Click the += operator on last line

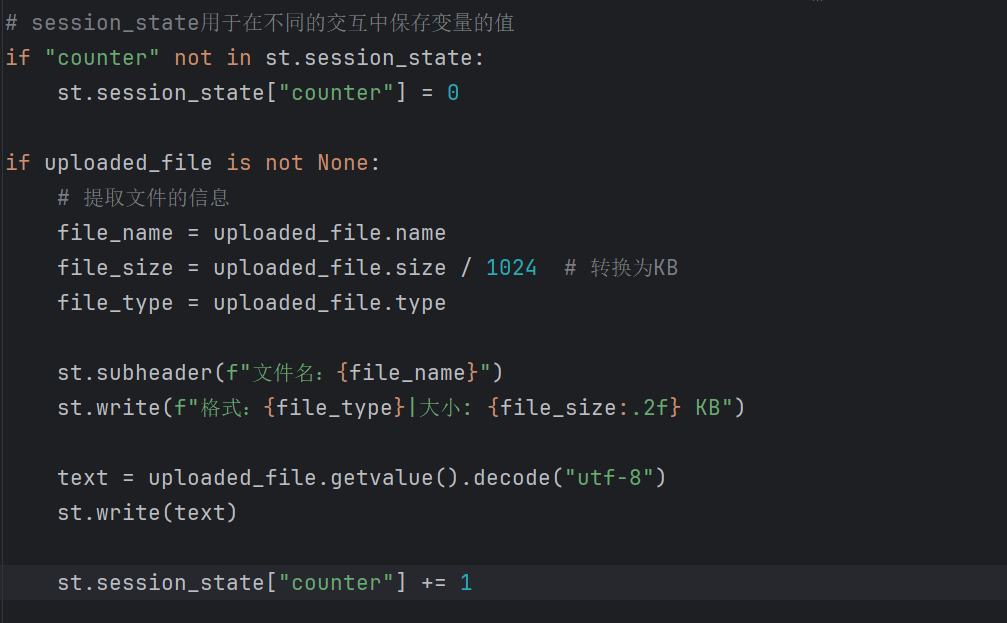433,583
